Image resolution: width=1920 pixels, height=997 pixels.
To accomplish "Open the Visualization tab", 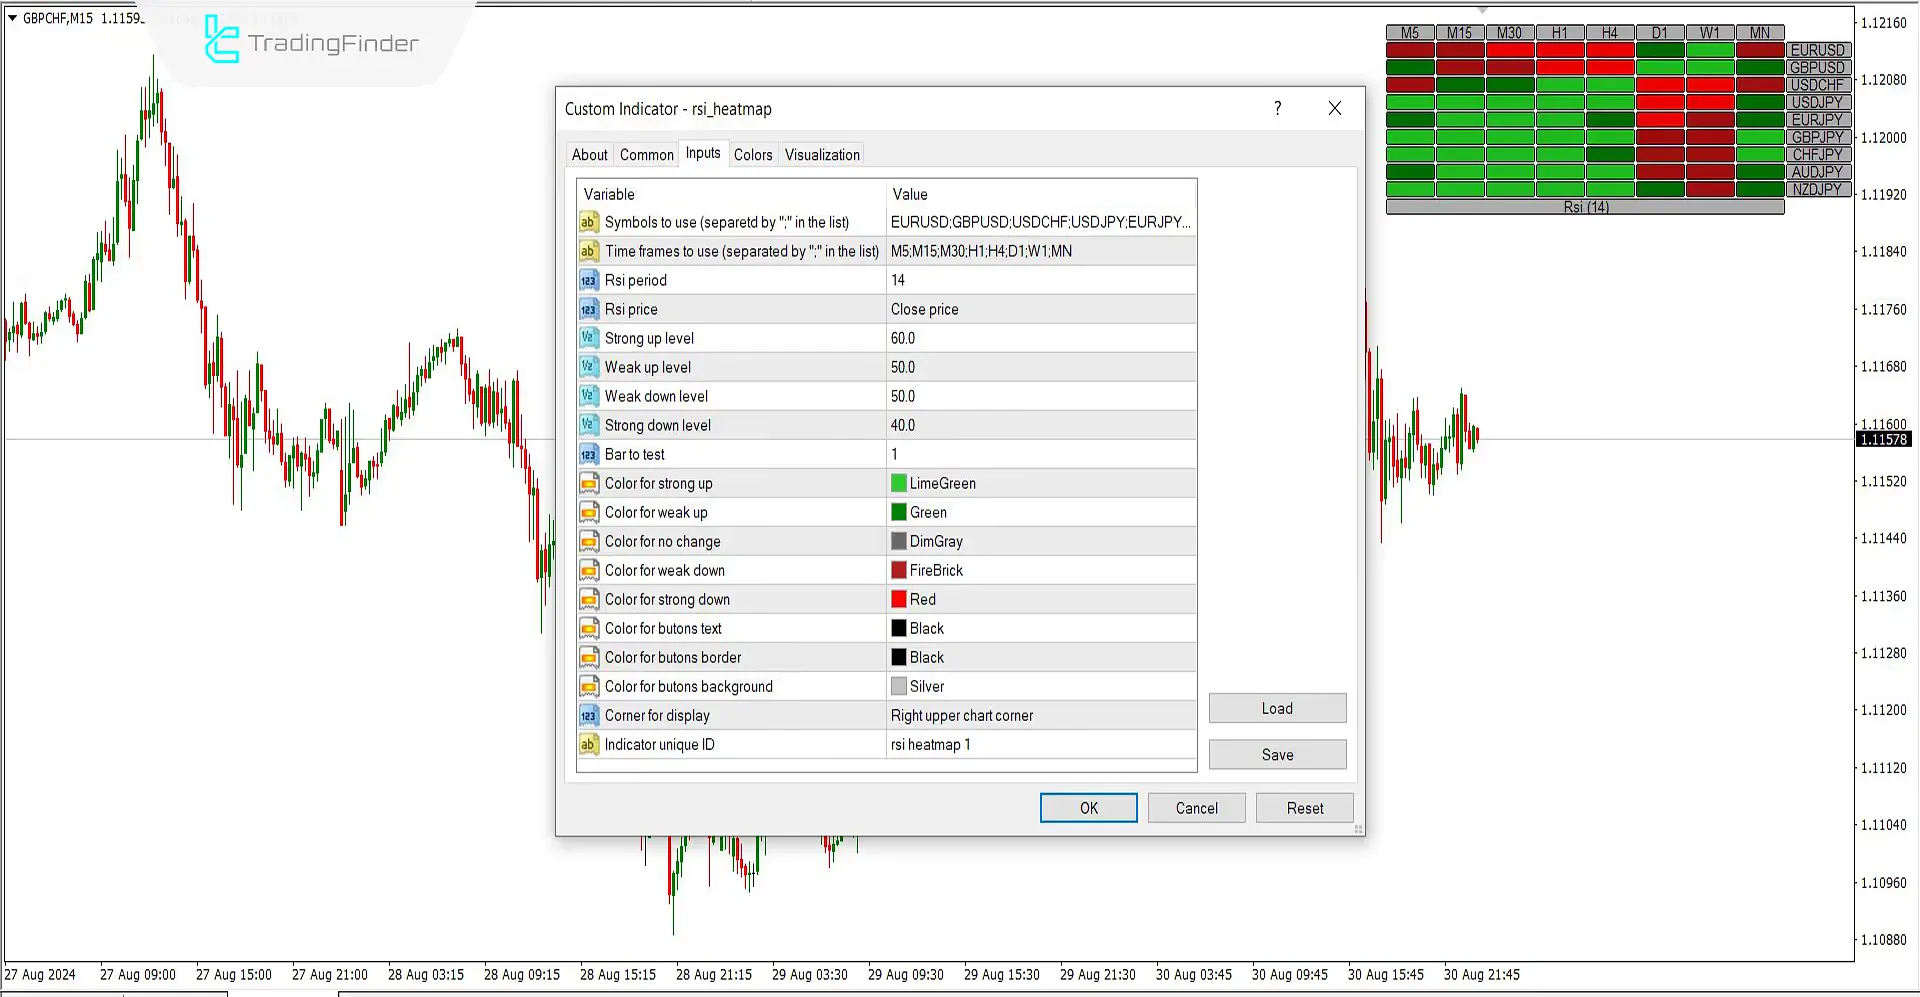I will click(x=822, y=155).
